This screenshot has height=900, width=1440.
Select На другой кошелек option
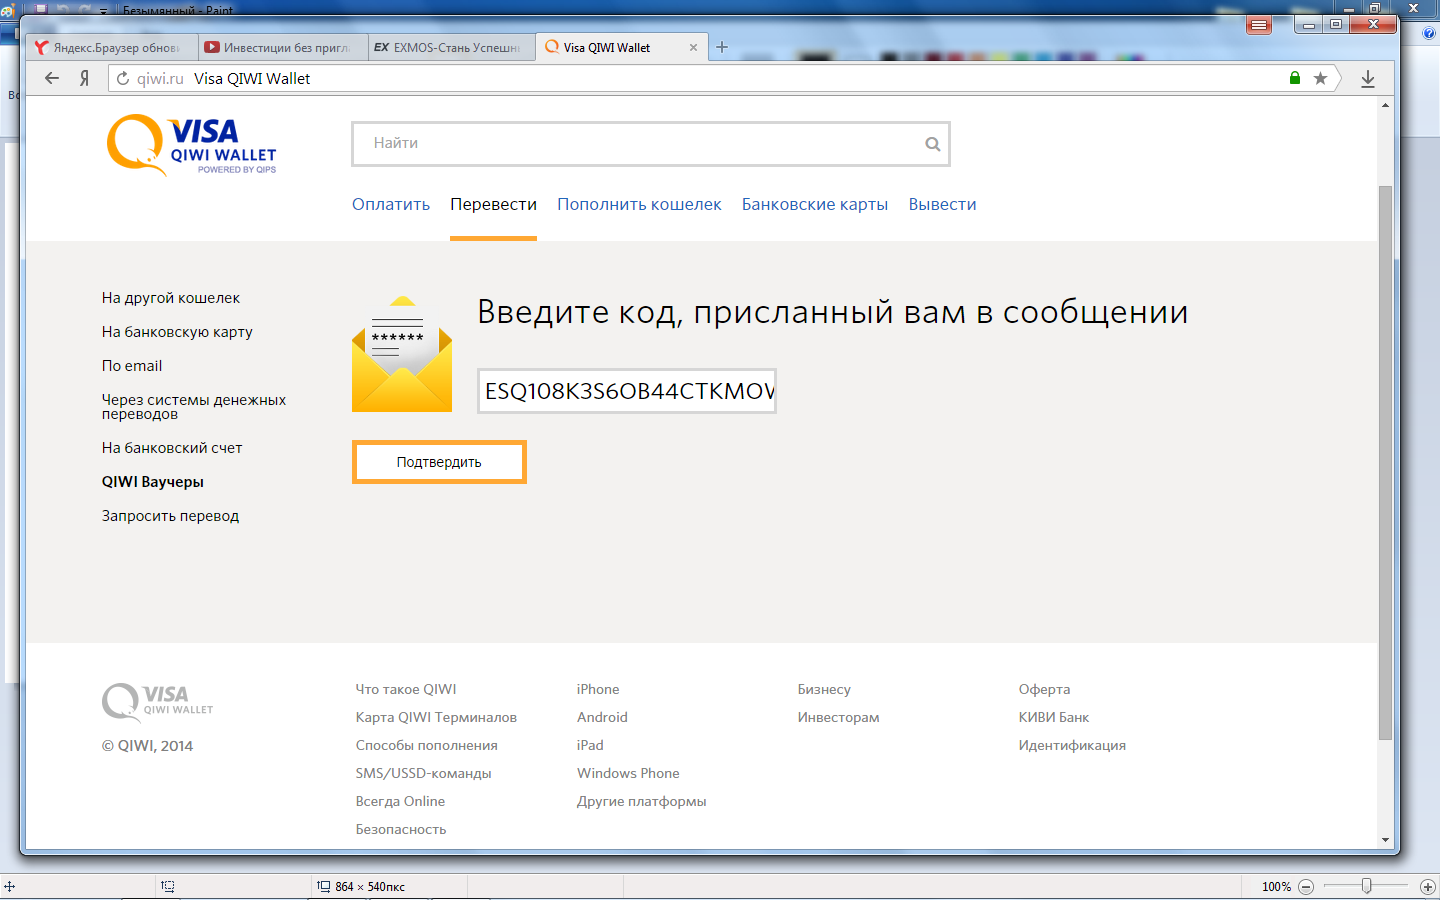click(x=171, y=298)
